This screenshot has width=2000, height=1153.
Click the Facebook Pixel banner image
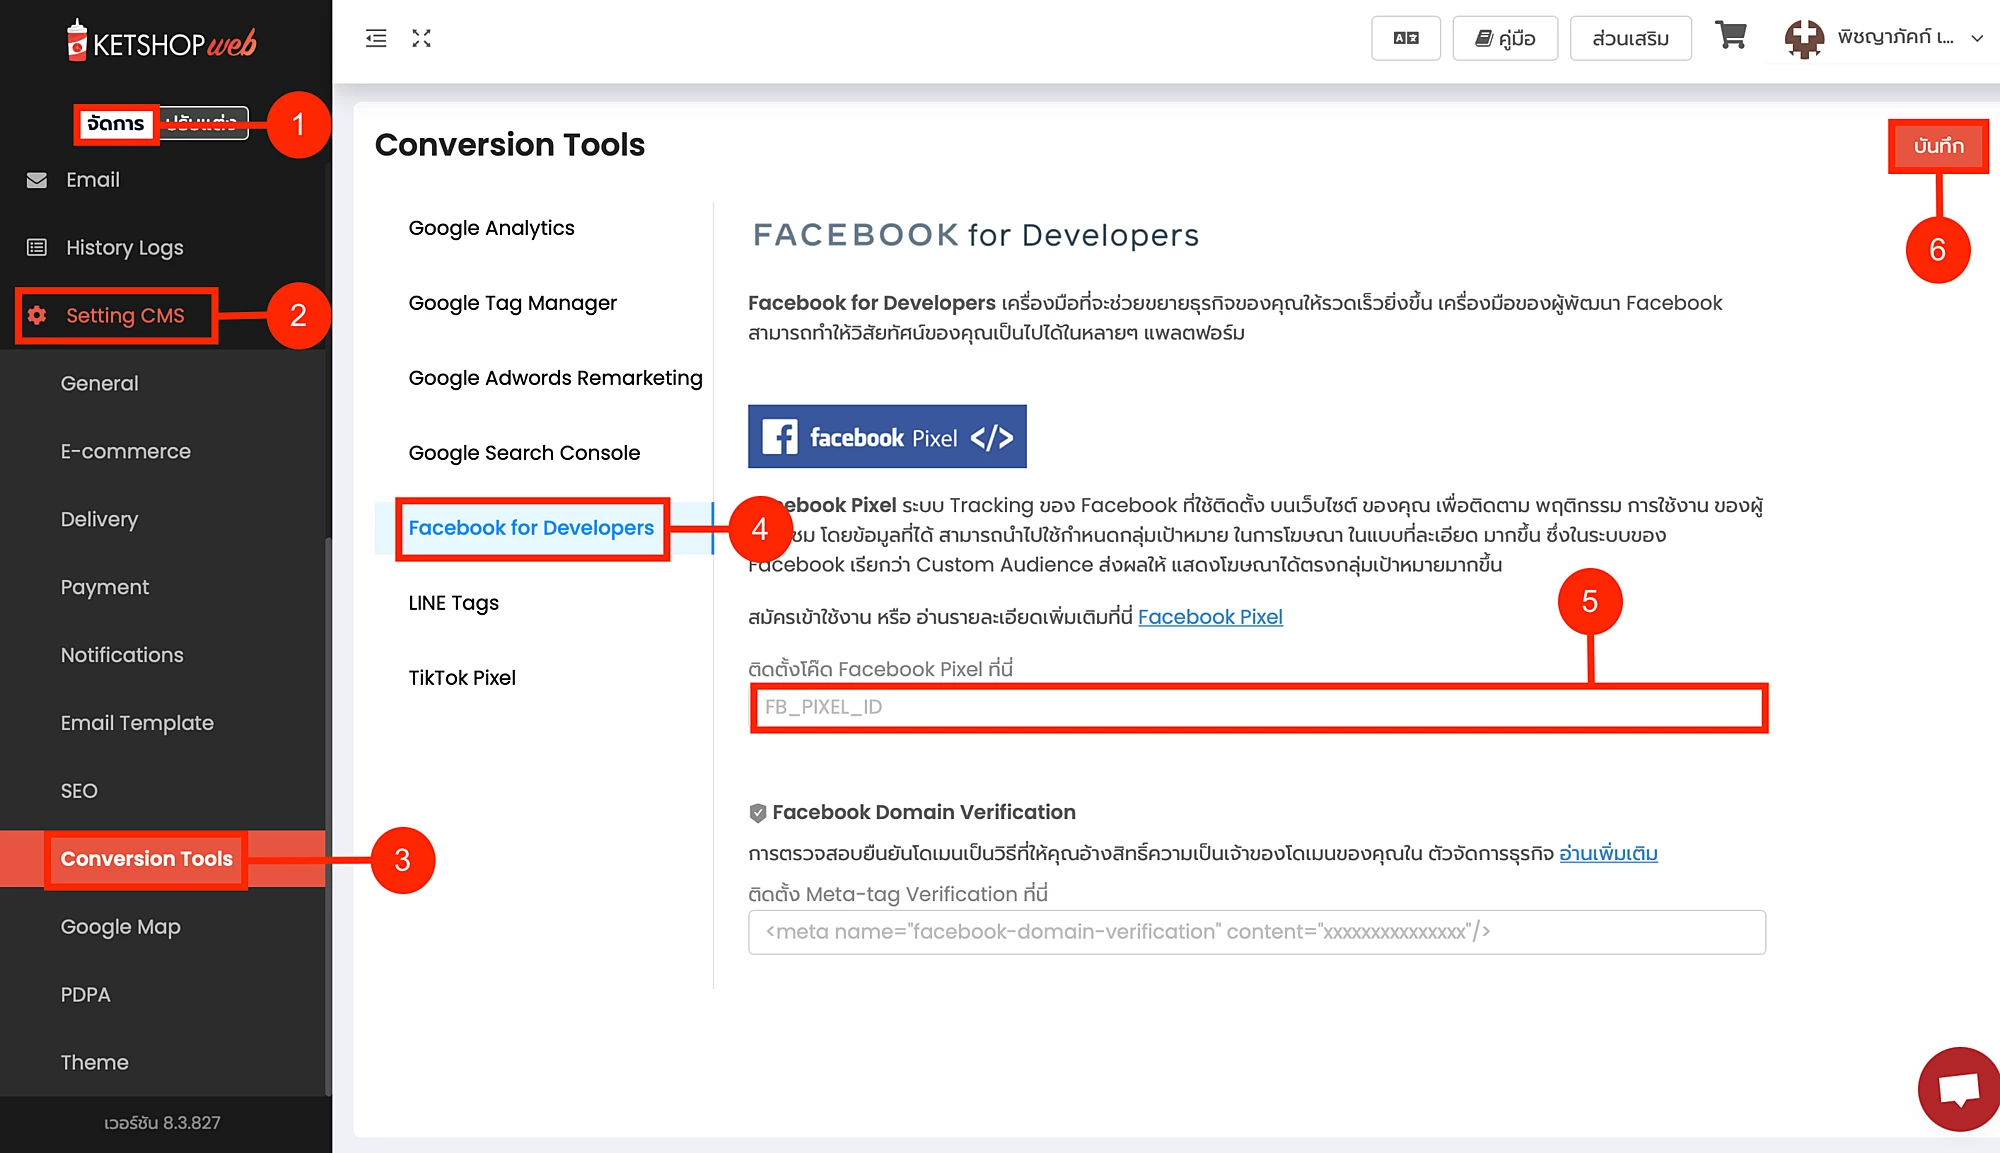[887, 436]
